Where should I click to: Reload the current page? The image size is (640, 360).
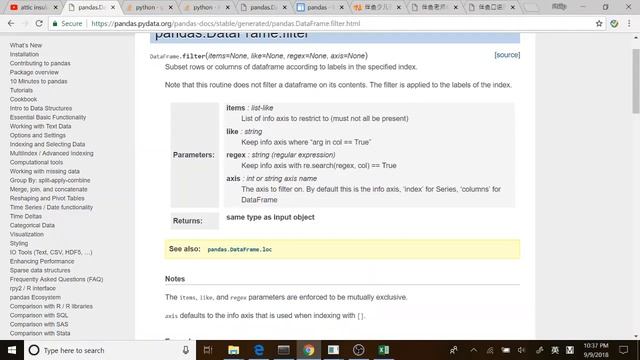point(39,24)
